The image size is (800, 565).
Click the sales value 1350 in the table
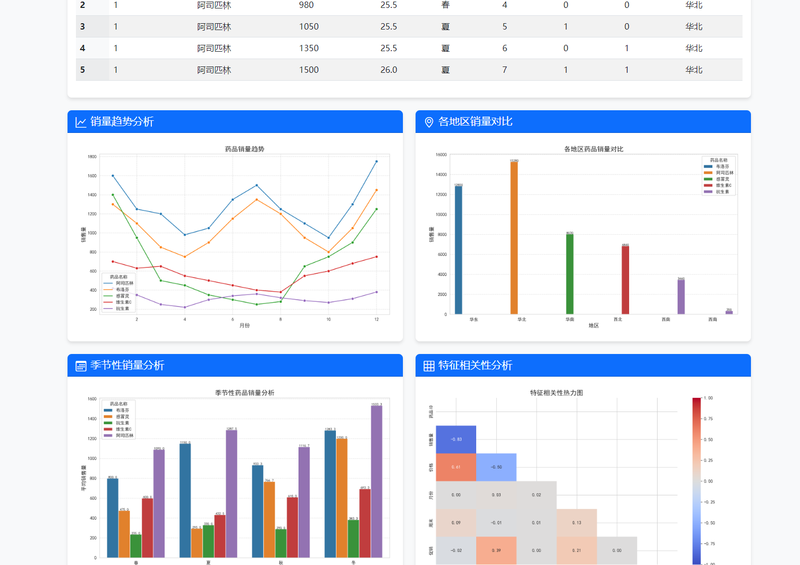tap(309, 48)
